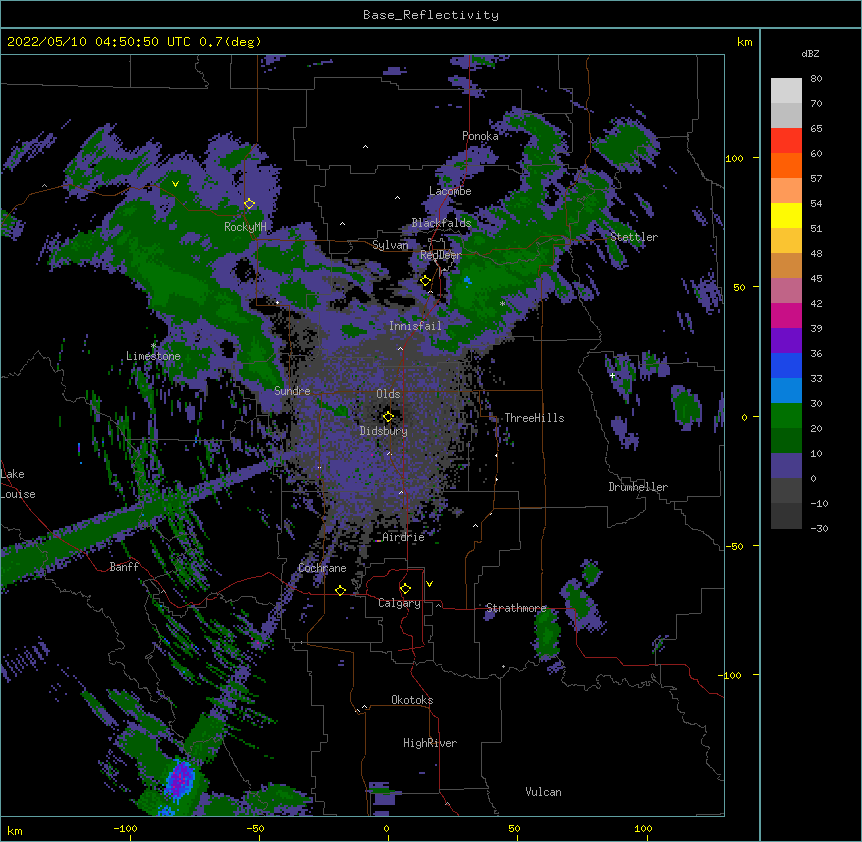Click the strong purple-blue echo near bottom left
The image size is (862, 842).
(180, 779)
